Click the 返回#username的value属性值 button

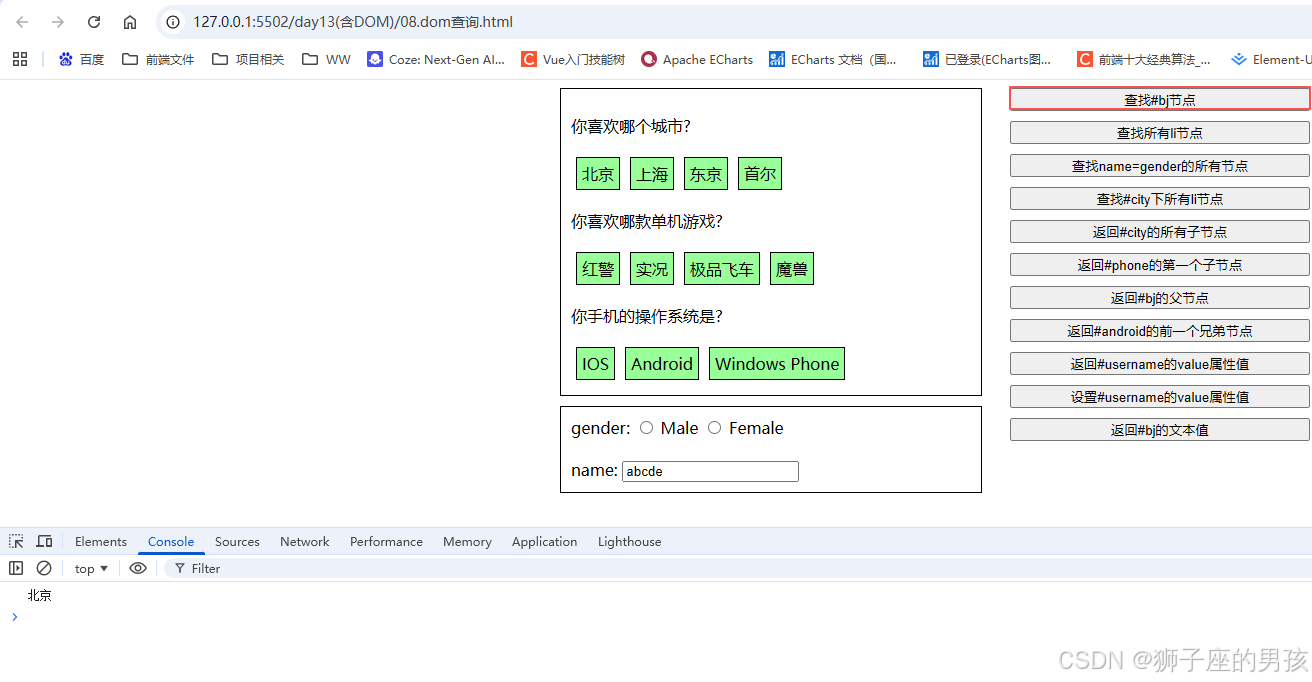(1160, 363)
